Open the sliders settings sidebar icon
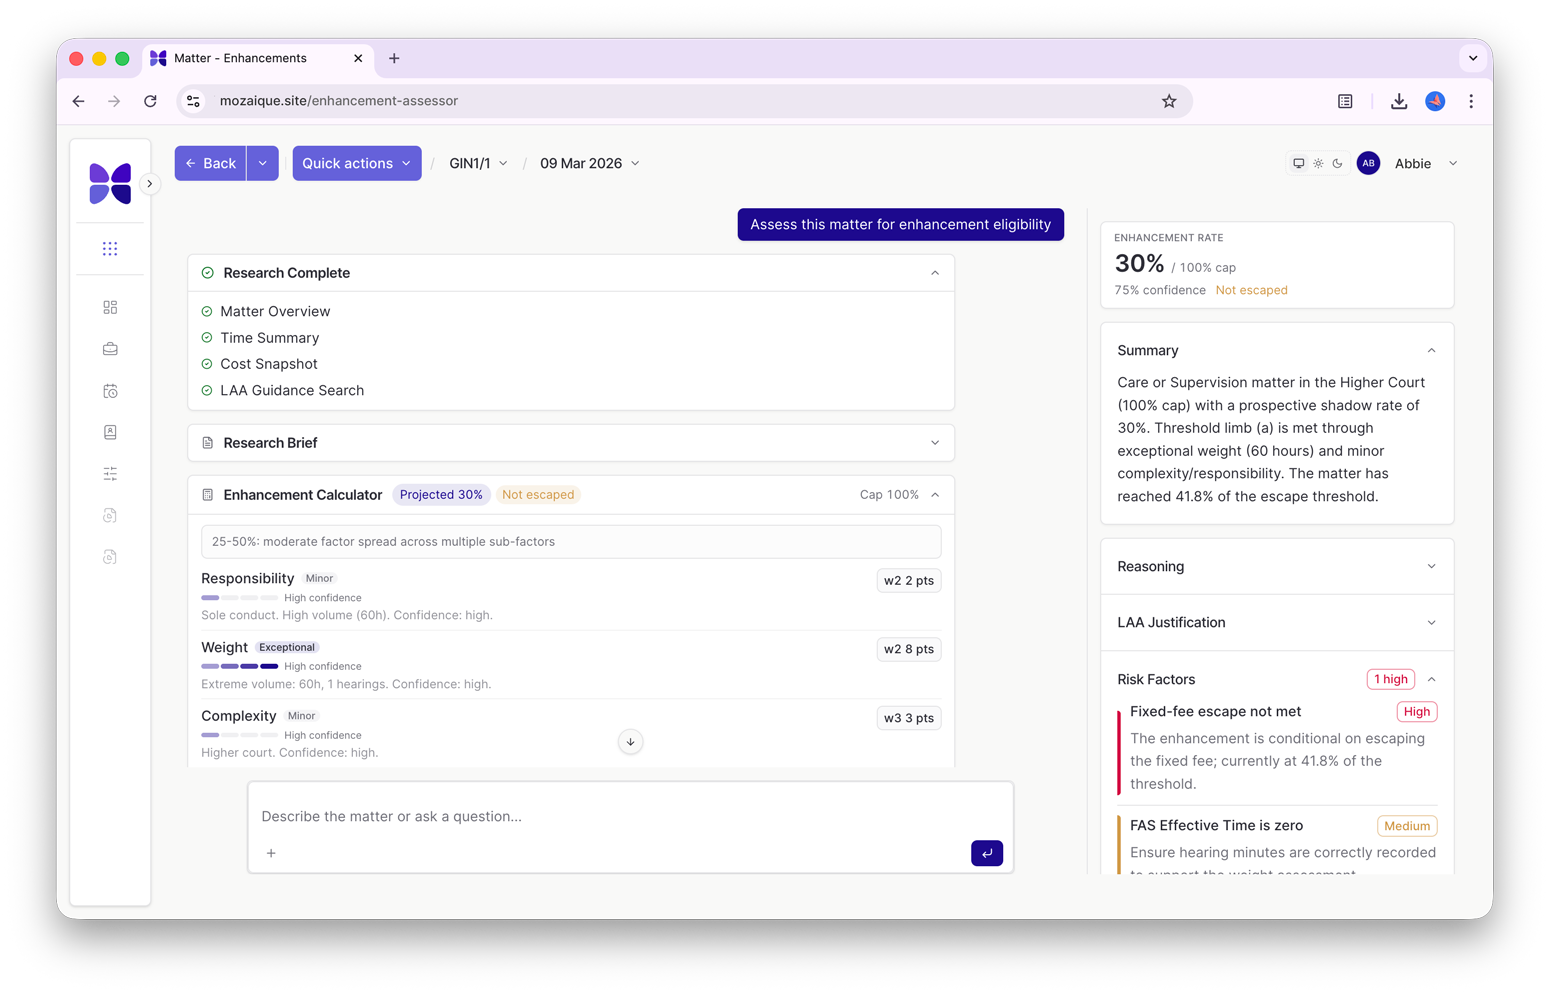1549x993 pixels. click(x=110, y=474)
